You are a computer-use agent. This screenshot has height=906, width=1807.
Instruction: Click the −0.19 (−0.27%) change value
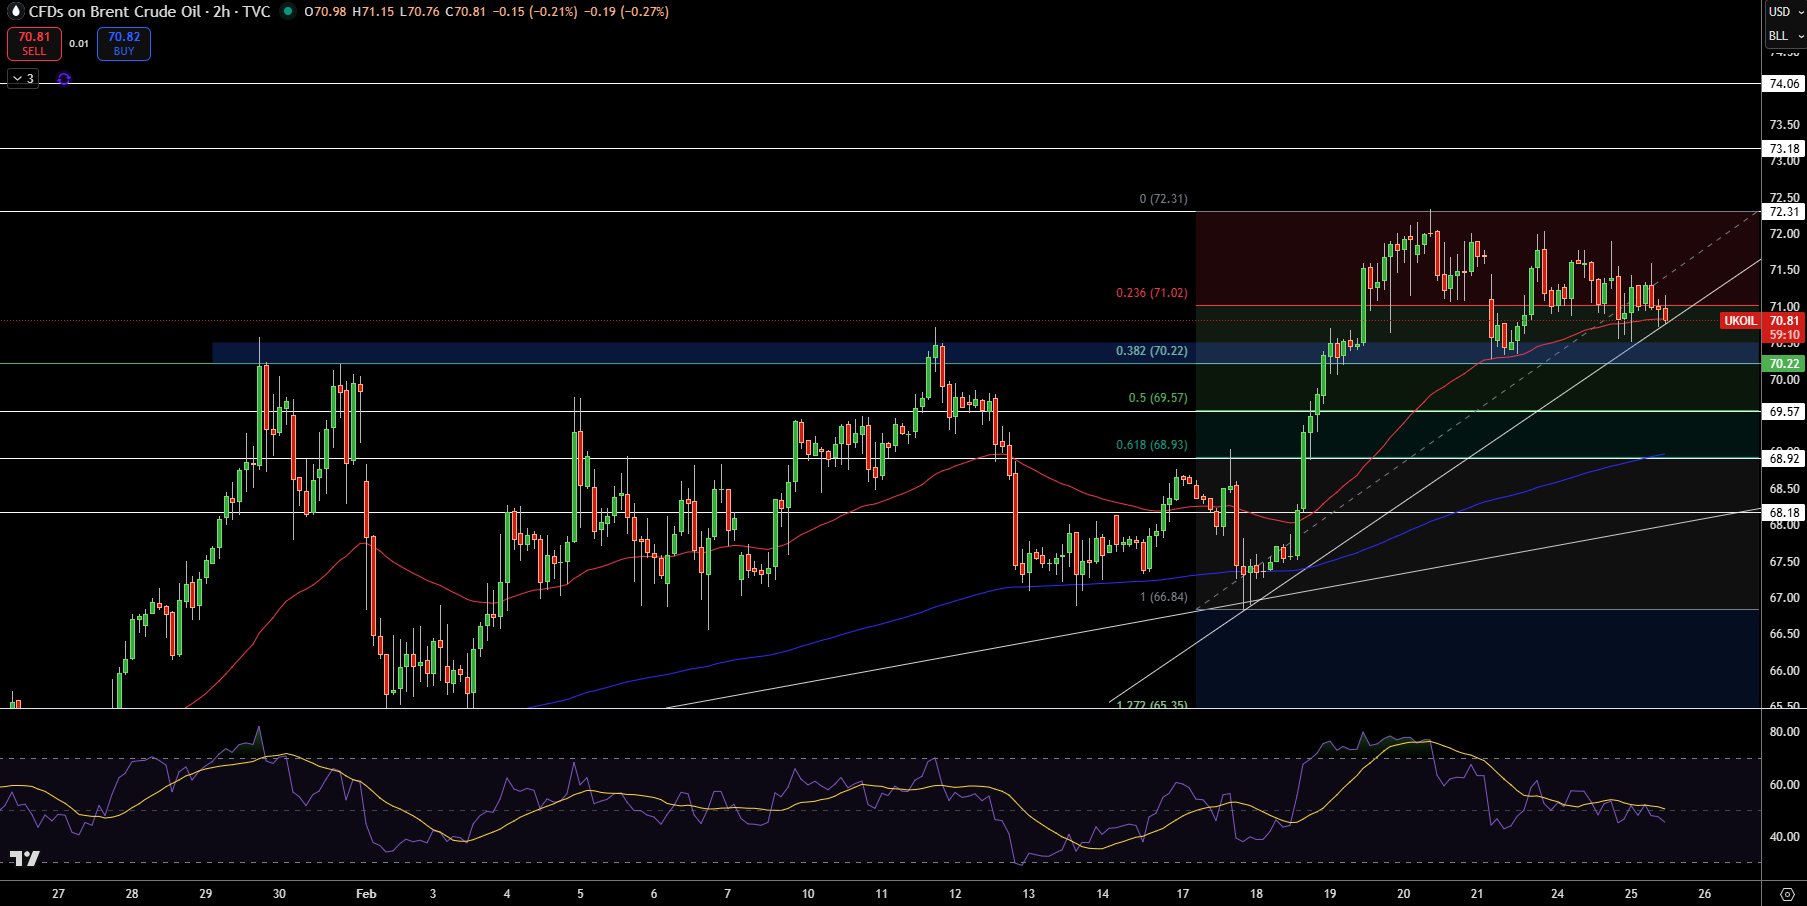coord(626,12)
